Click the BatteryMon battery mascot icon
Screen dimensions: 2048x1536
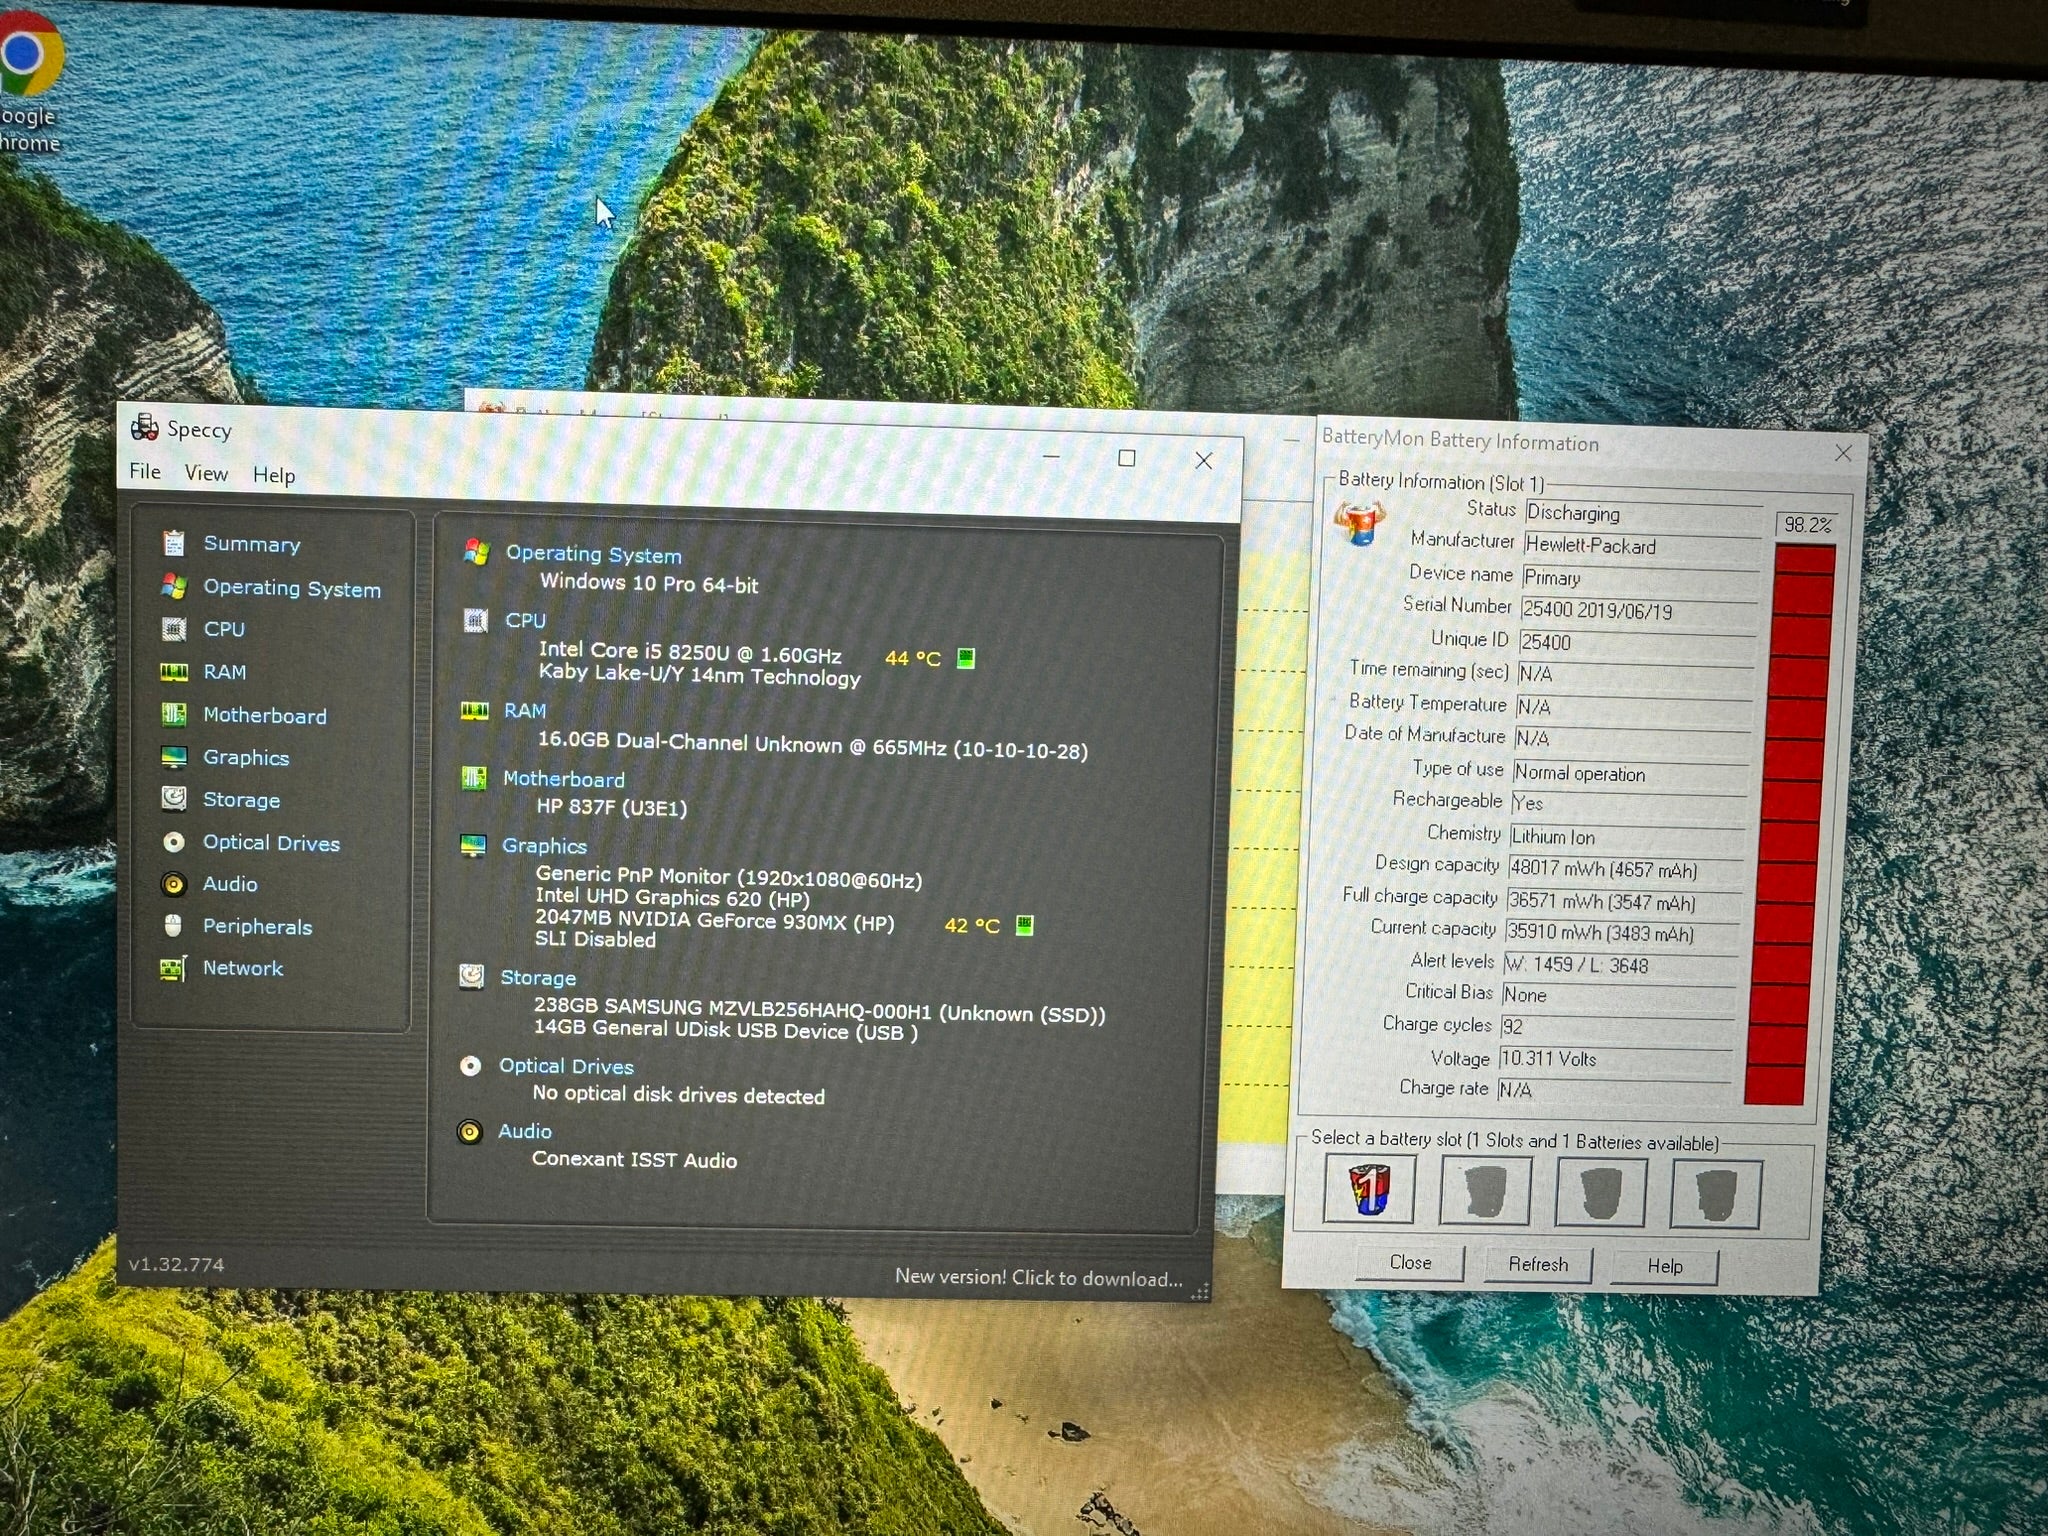point(1361,524)
